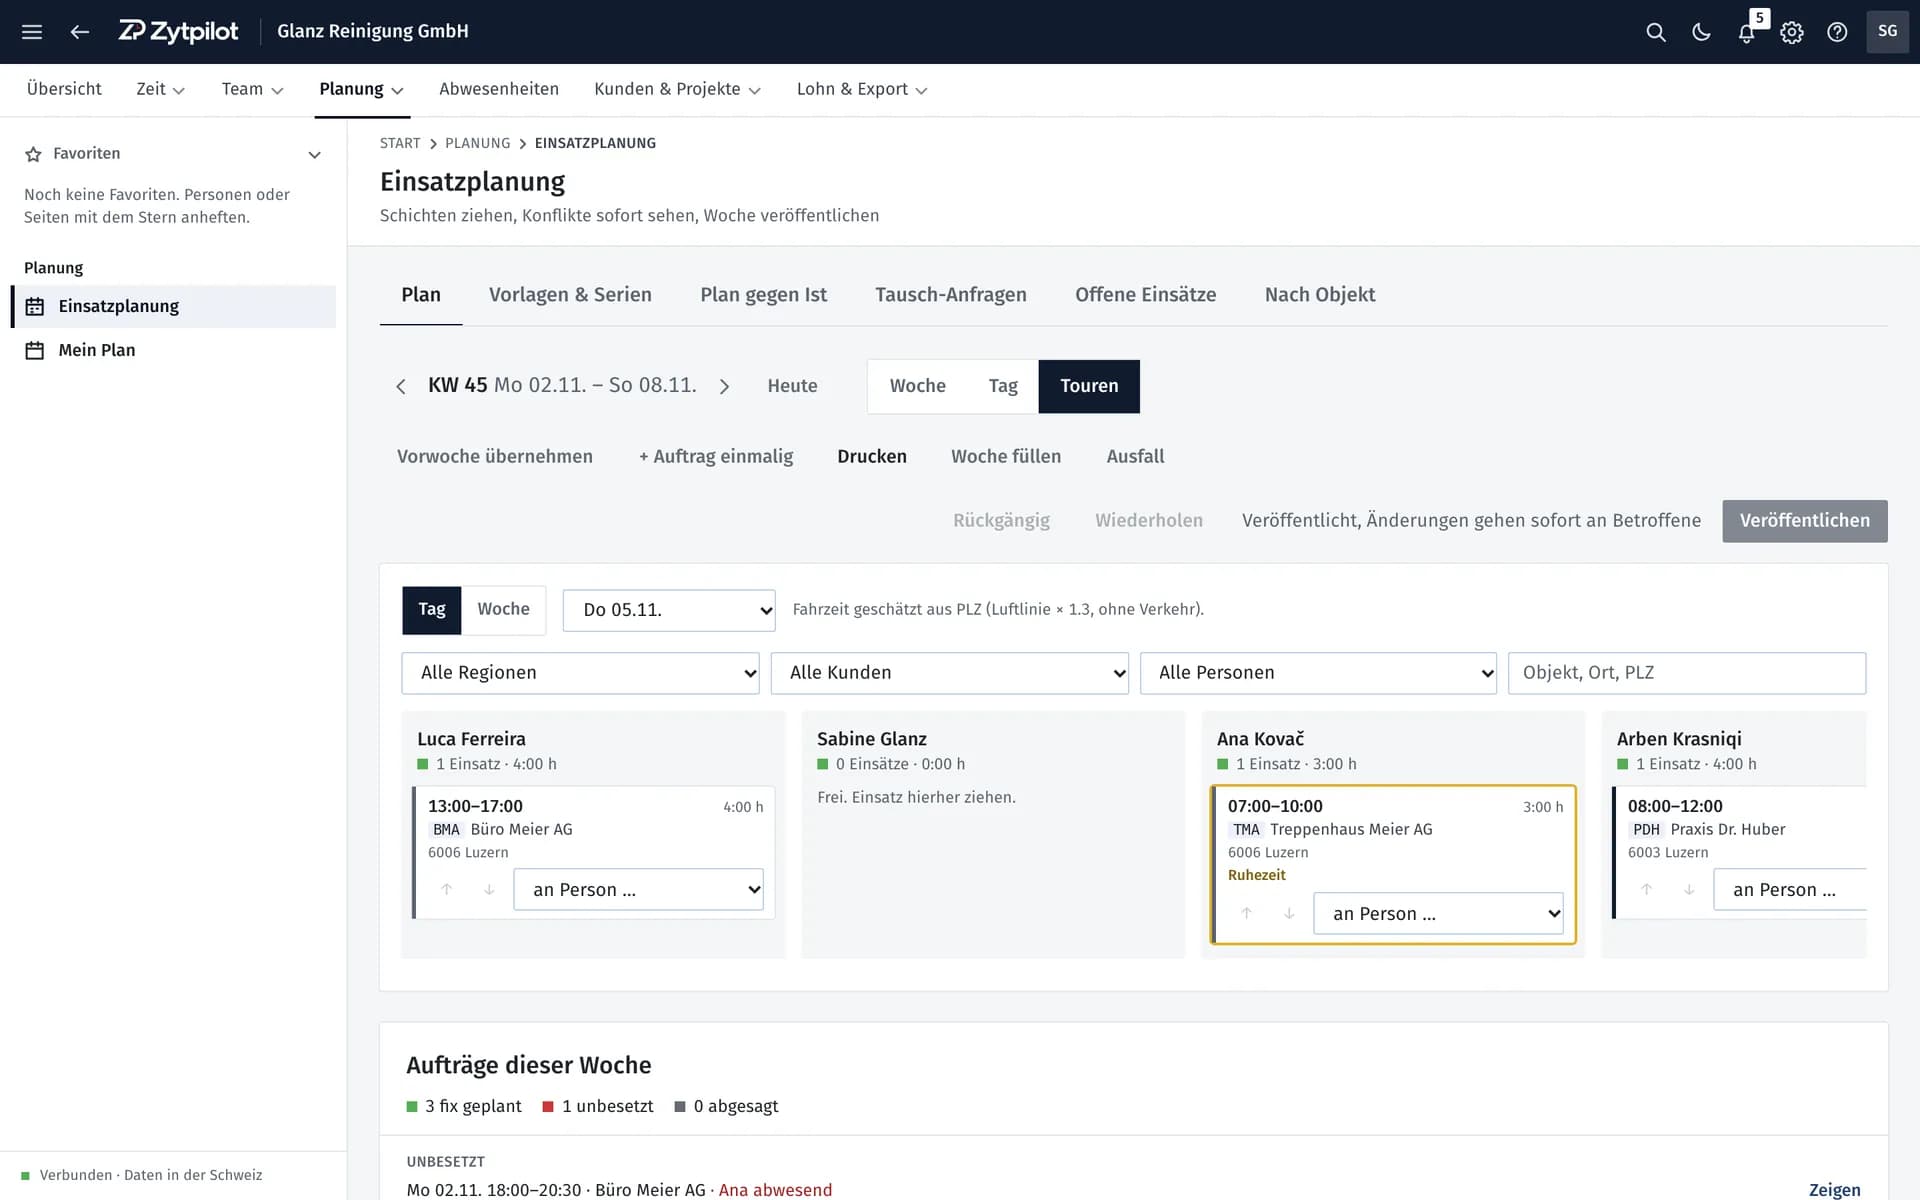
Task: Go to next week arrow after KW 45
Action: [725, 386]
